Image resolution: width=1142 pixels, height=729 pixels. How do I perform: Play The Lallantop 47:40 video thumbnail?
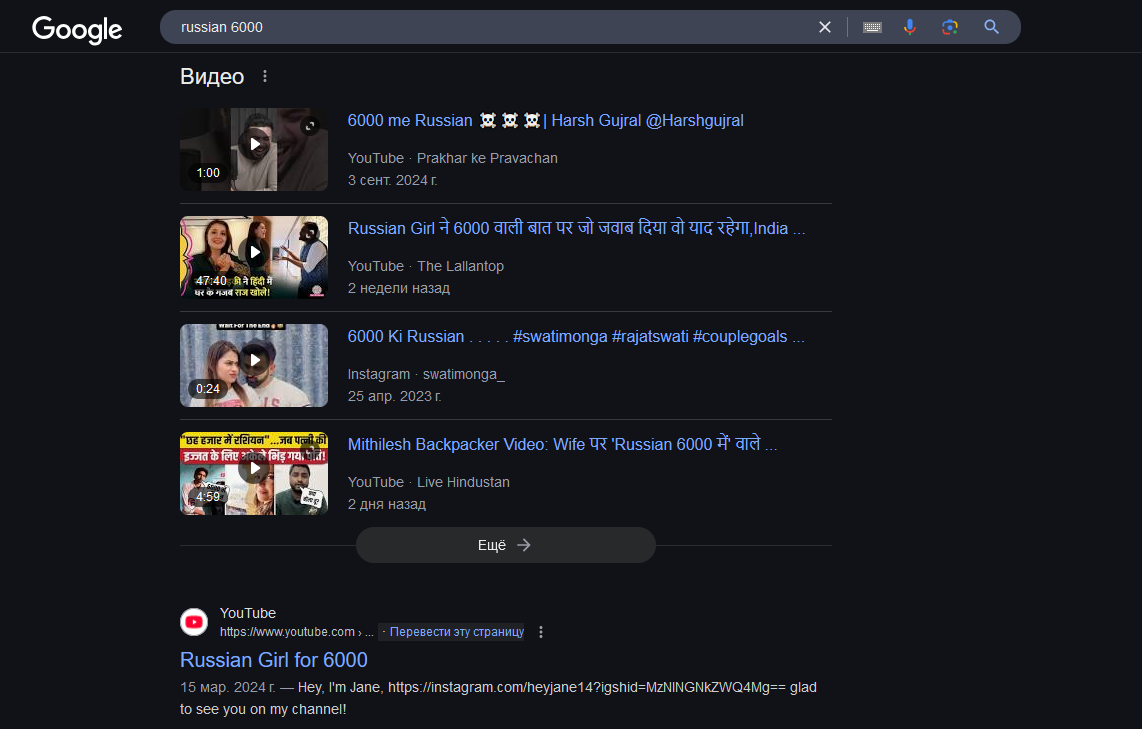(x=253, y=257)
